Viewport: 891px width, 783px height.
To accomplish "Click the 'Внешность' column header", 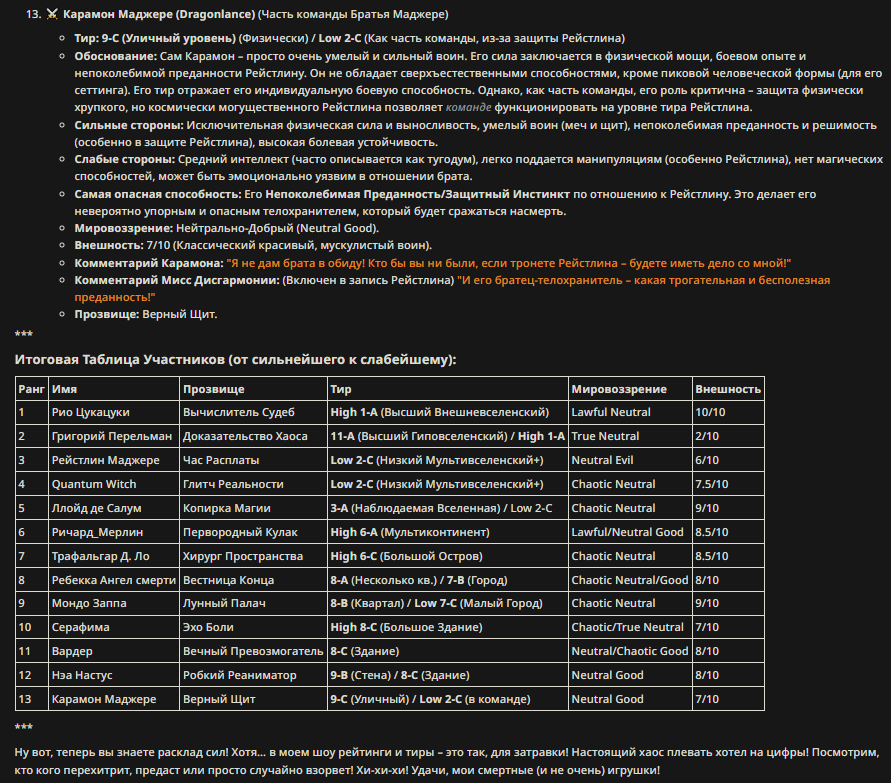I will coord(728,389).
